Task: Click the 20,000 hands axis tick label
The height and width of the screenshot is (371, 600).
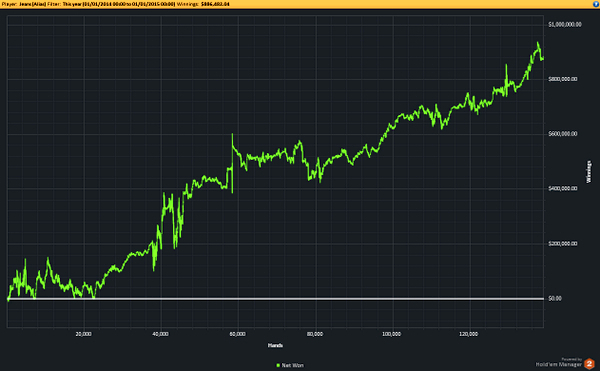Action: [x=83, y=334]
